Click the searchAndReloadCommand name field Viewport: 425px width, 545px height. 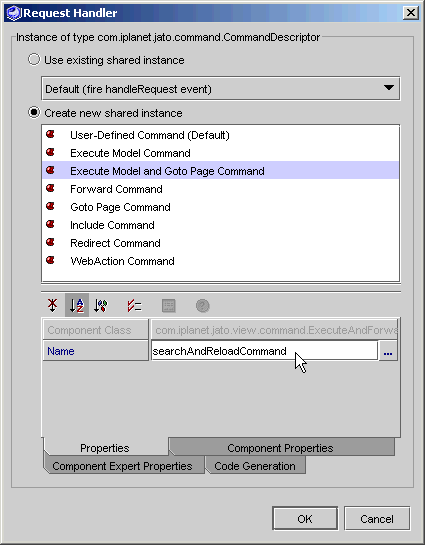264,351
